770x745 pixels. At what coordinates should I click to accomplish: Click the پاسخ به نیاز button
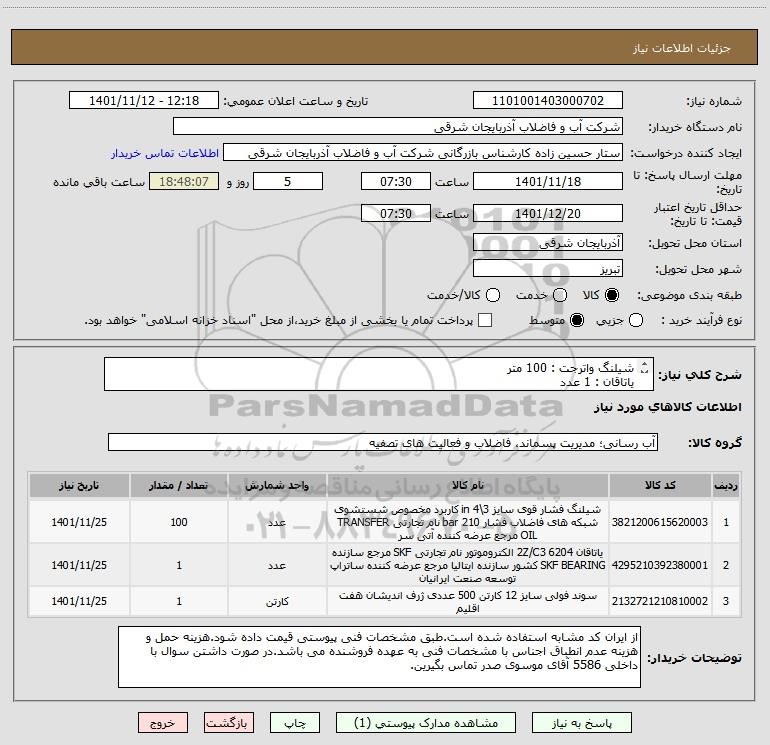point(581,723)
